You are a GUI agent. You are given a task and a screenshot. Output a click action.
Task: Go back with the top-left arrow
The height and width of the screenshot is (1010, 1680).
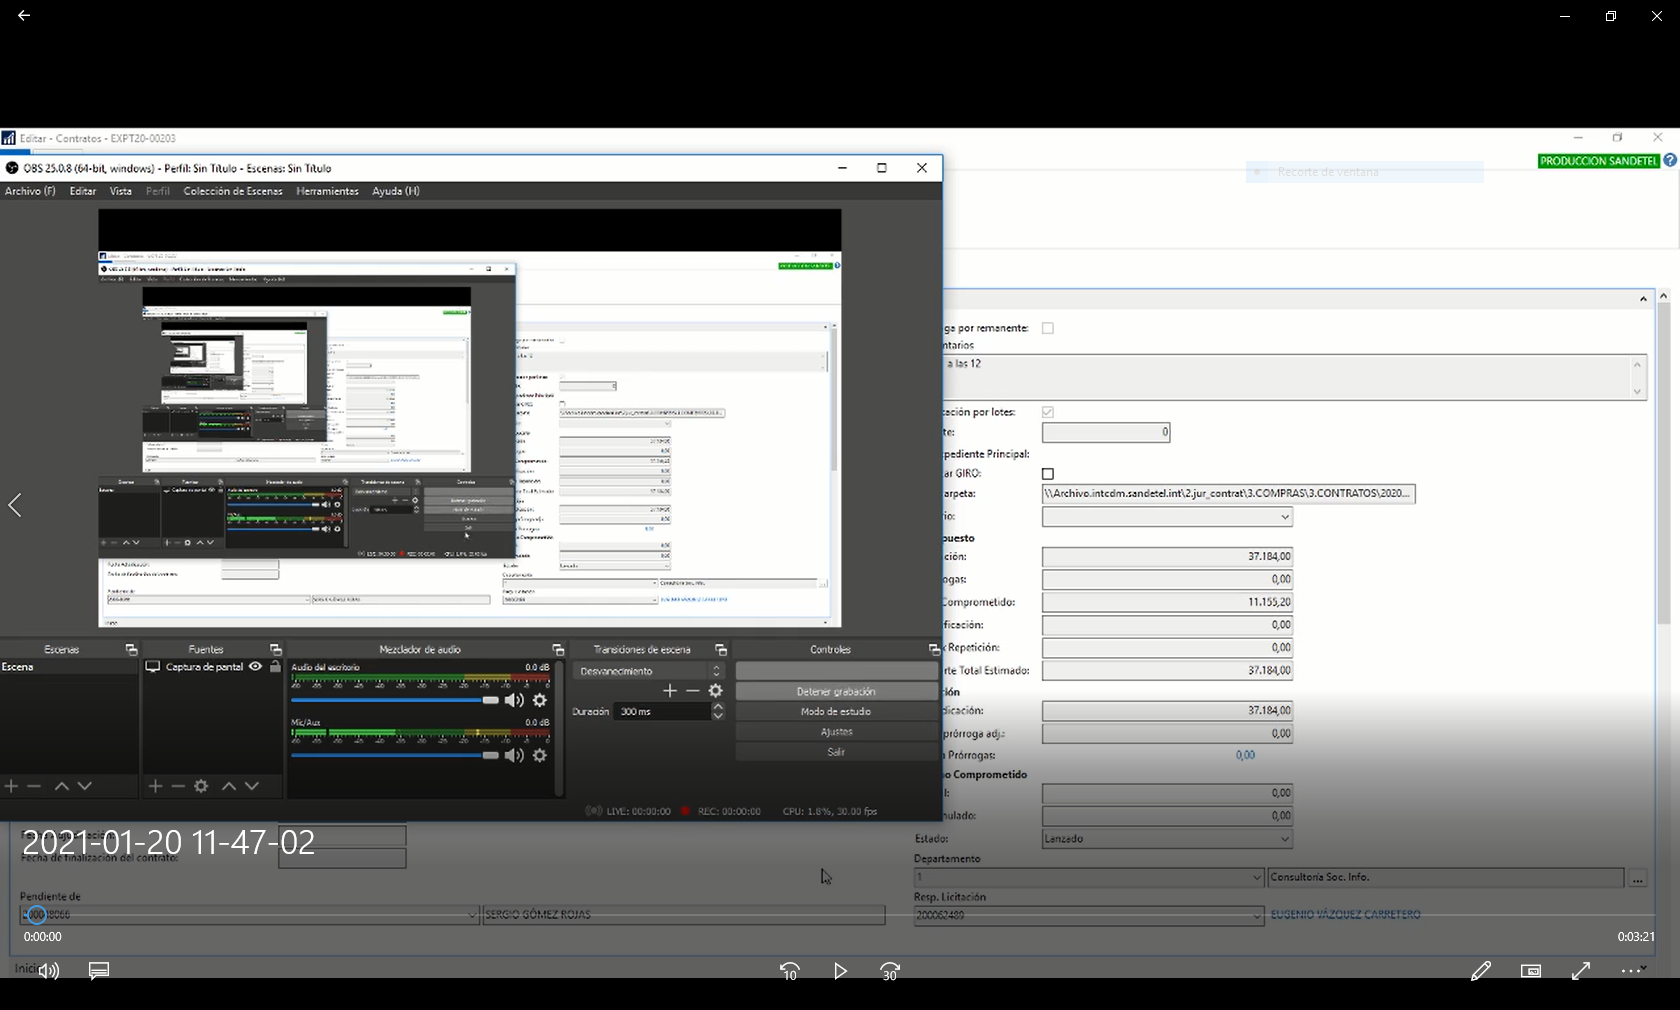pos(24,16)
